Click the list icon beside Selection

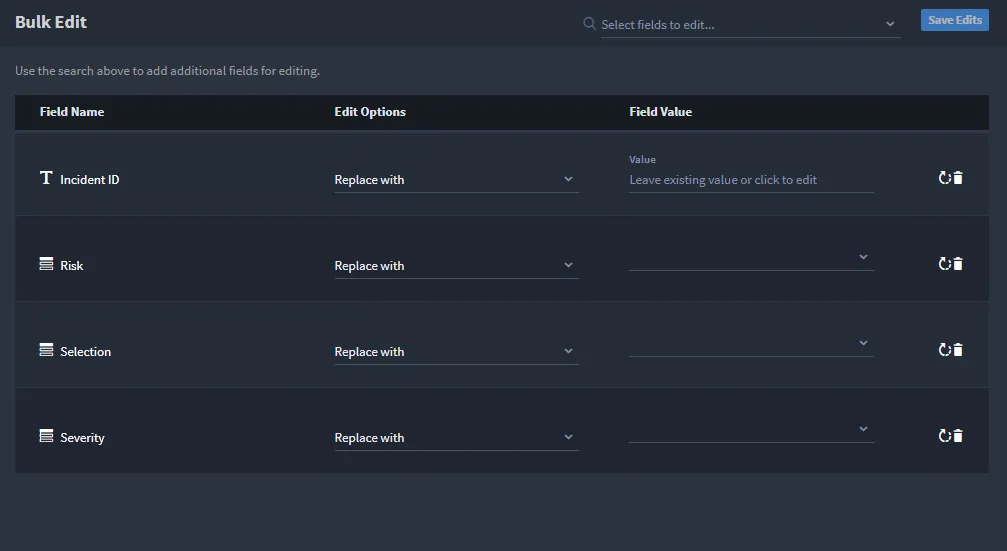click(46, 350)
